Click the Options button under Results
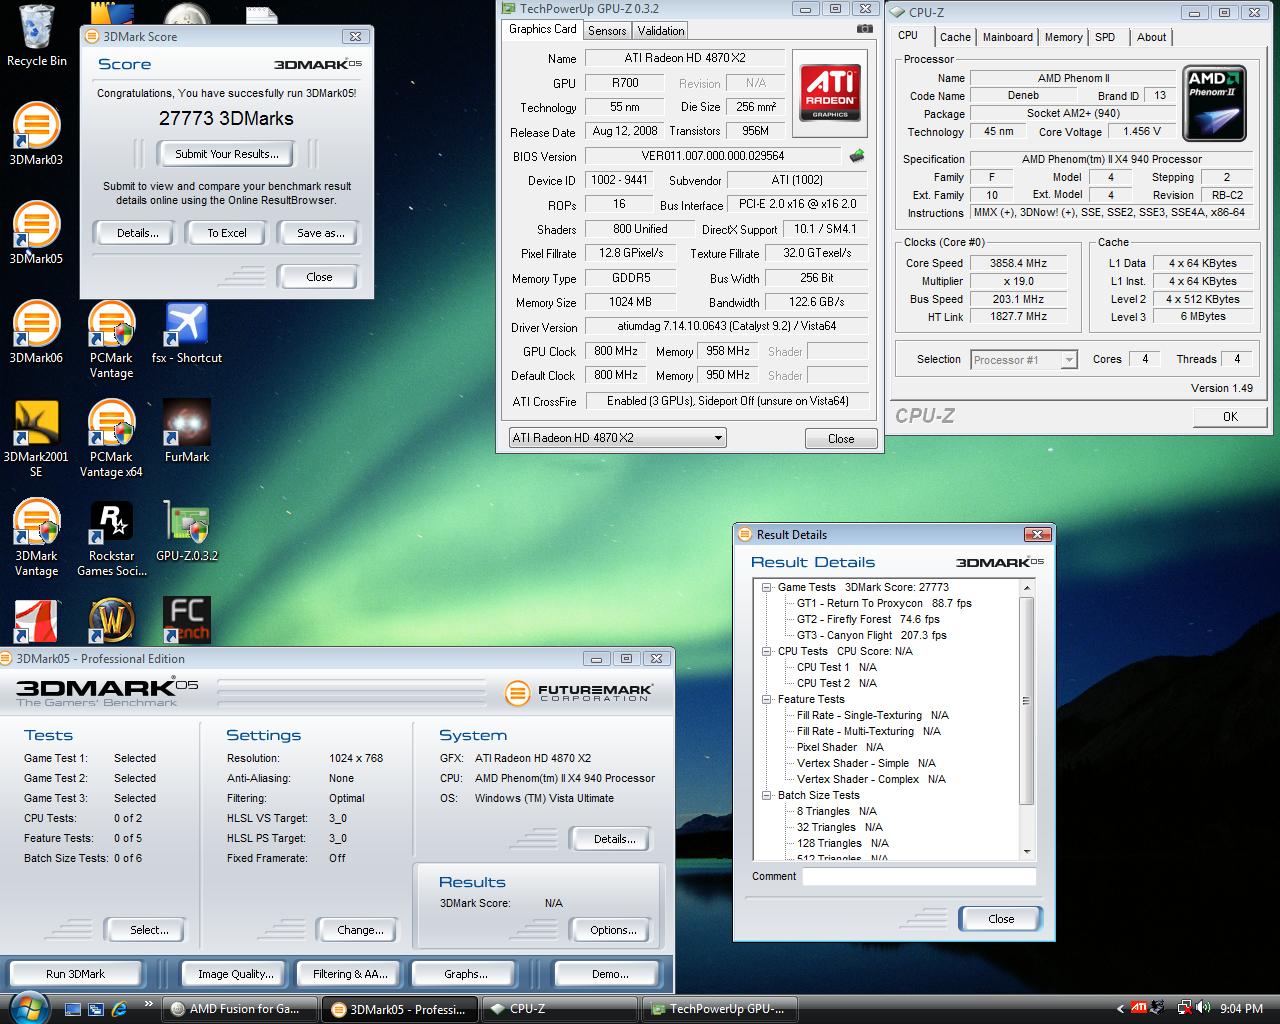This screenshot has height=1024, width=1280. click(613, 930)
